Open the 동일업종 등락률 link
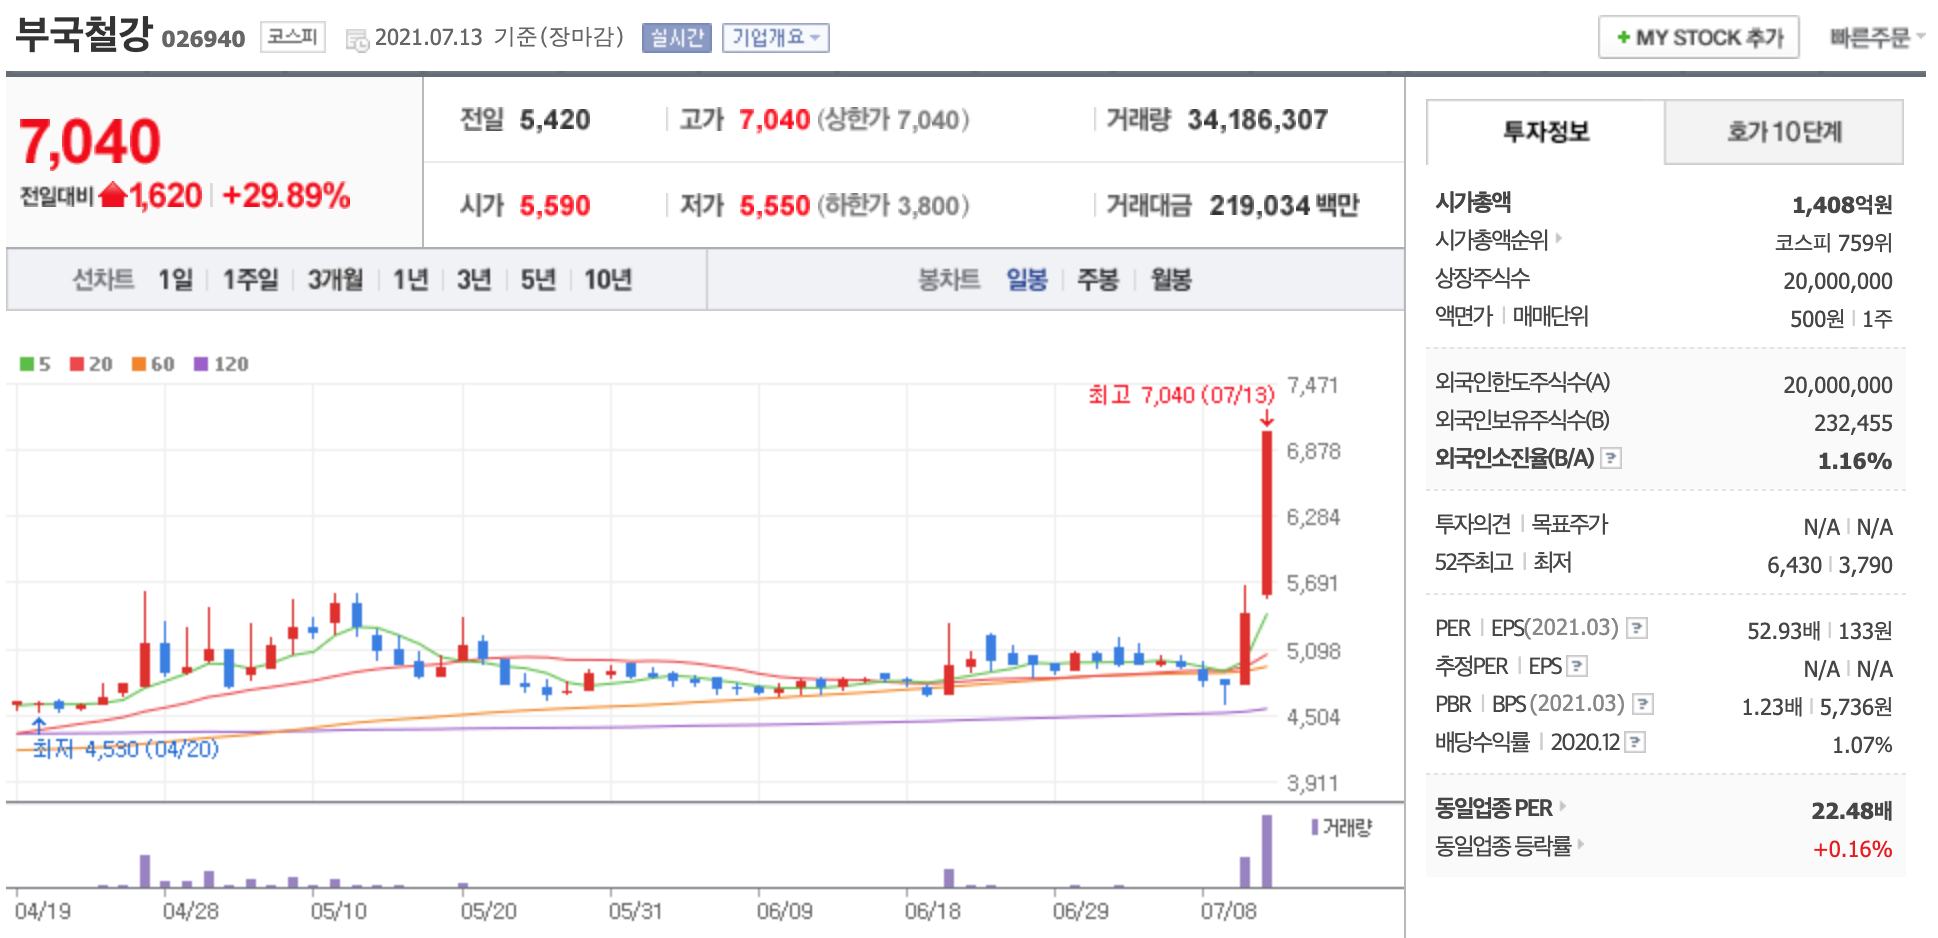This screenshot has width=1938, height=938. (x=1503, y=846)
